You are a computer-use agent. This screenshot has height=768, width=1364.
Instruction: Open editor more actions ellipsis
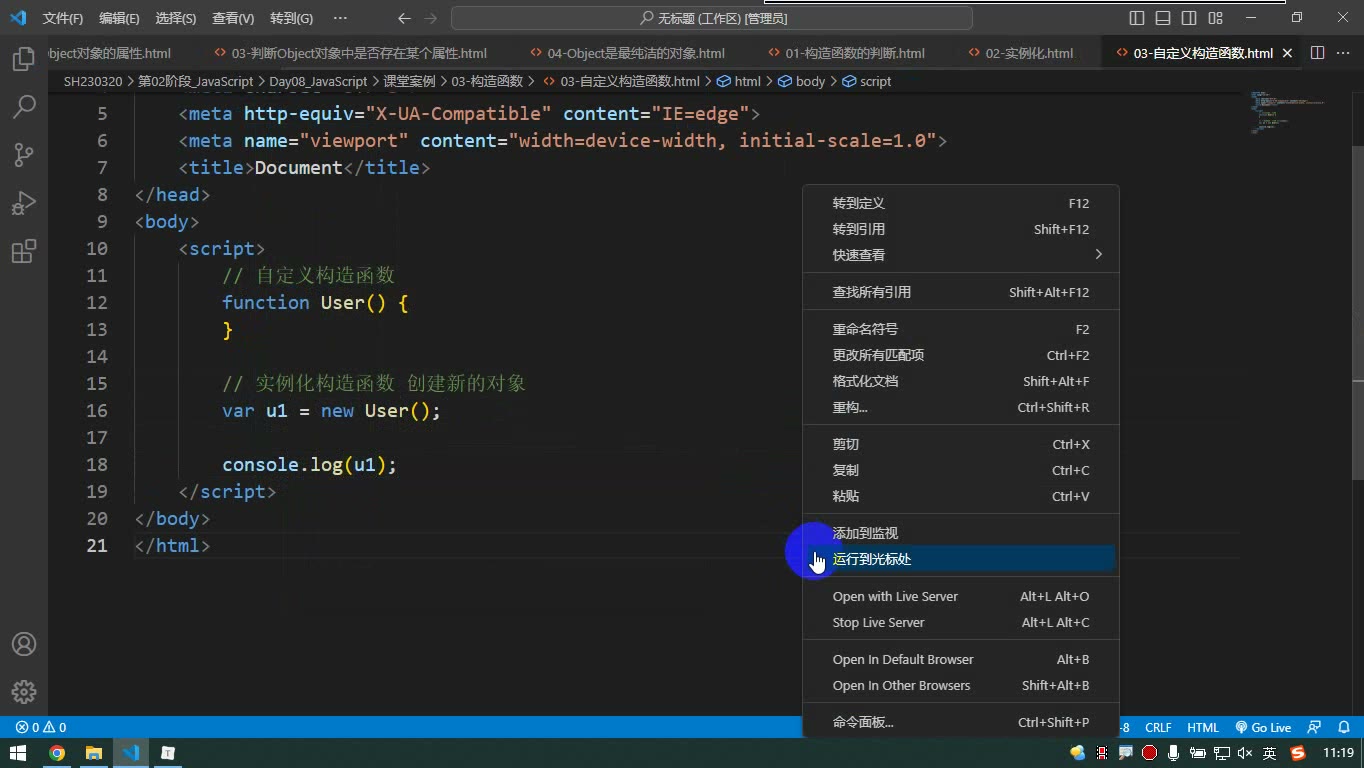[1344, 53]
